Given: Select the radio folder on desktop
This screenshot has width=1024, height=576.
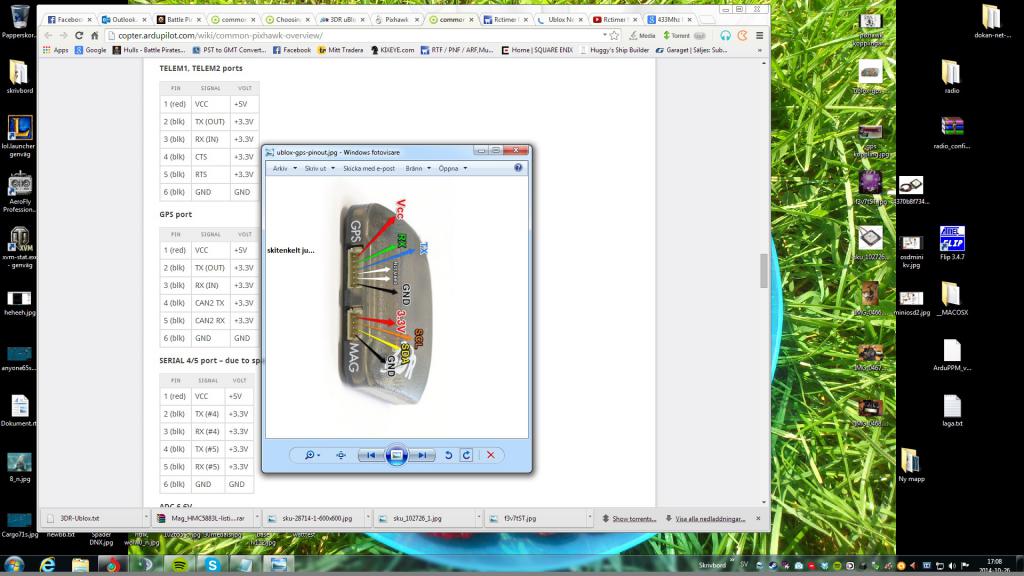Looking at the screenshot, I should [952, 76].
